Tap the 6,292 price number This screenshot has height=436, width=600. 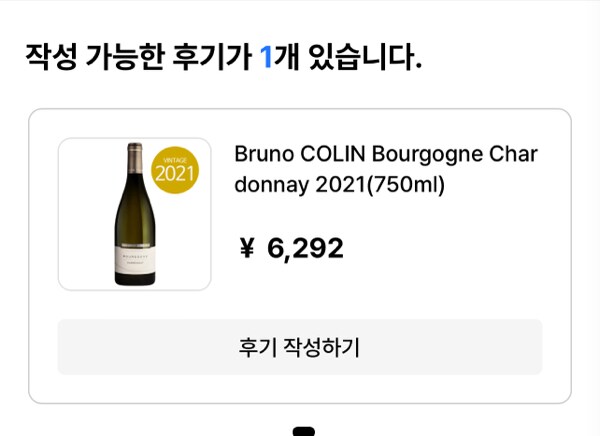305,249
